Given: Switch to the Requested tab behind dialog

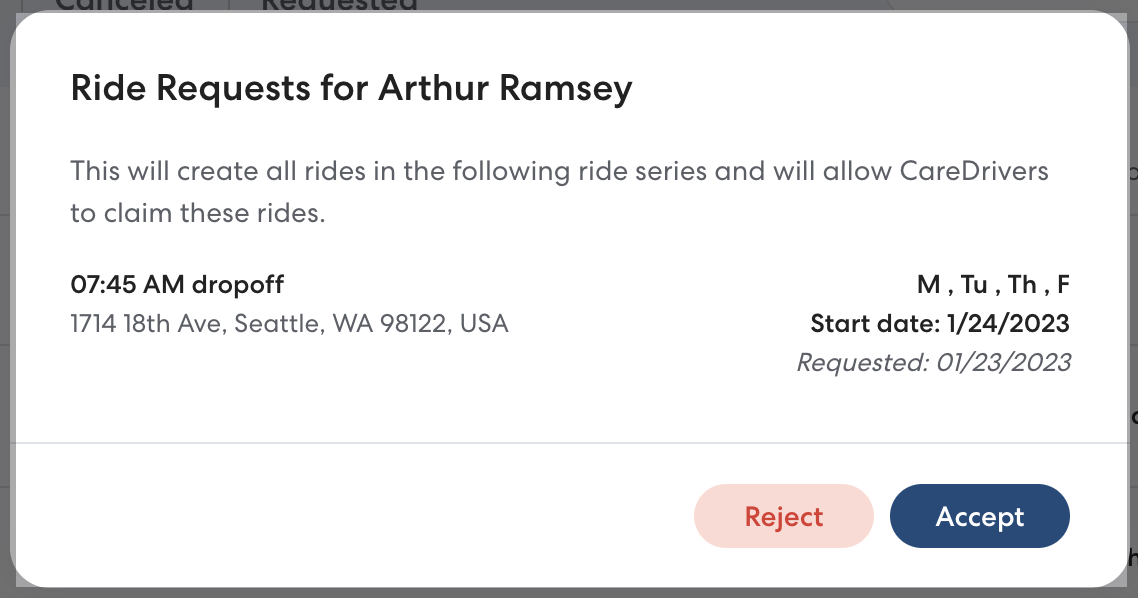Looking at the screenshot, I should (339, 6).
